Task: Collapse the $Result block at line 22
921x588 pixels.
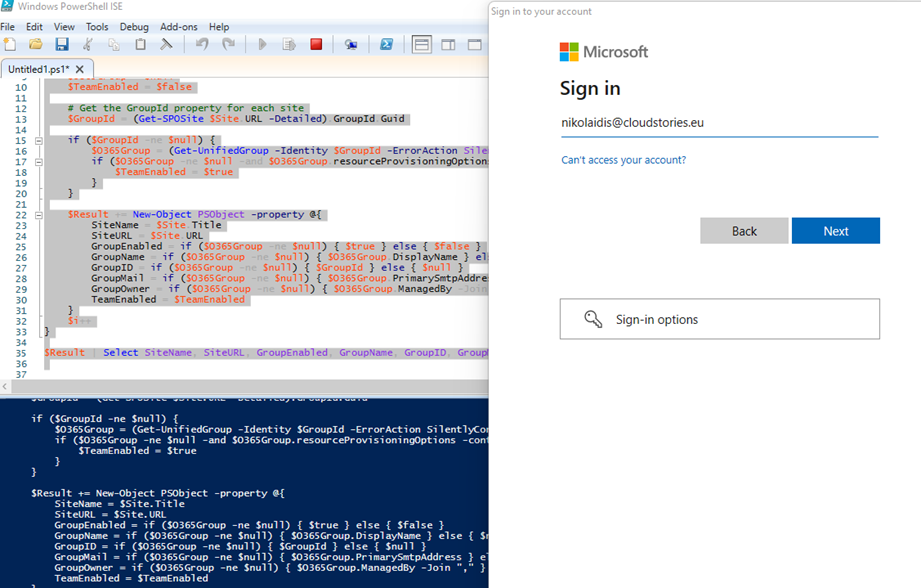Action: [38, 215]
